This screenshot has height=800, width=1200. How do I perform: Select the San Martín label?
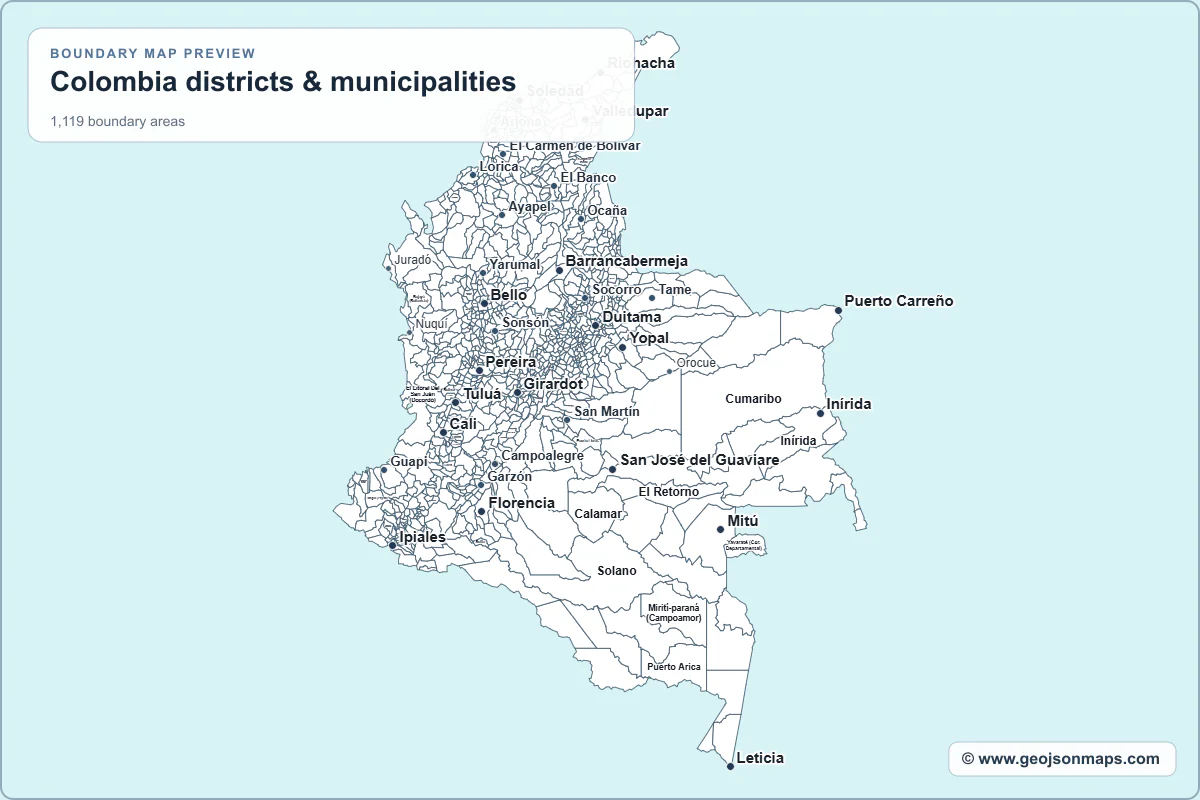[x=606, y=412]
